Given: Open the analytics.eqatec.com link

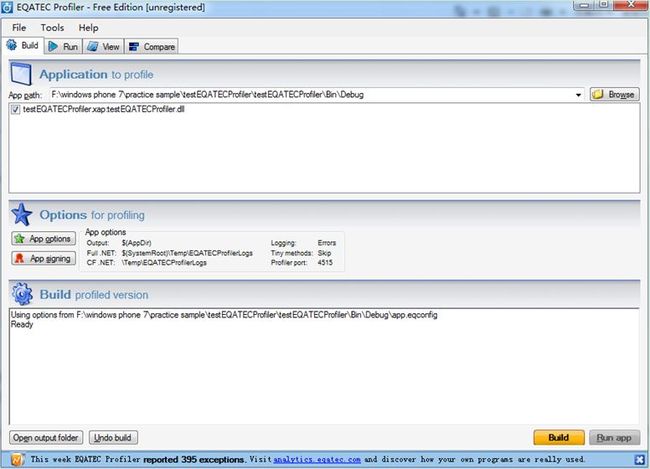Looking at the screenshot, I should point(317,459).
